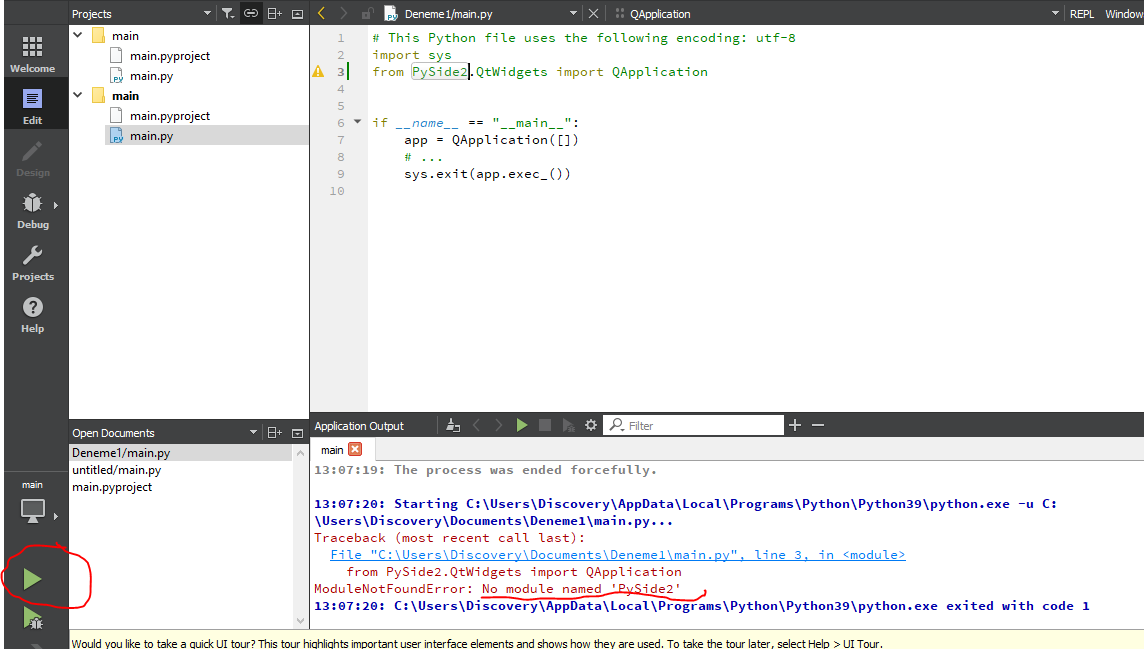The image size is (1144, 649).
Task: Click line number 7 in the gutter
Action: 341,140
